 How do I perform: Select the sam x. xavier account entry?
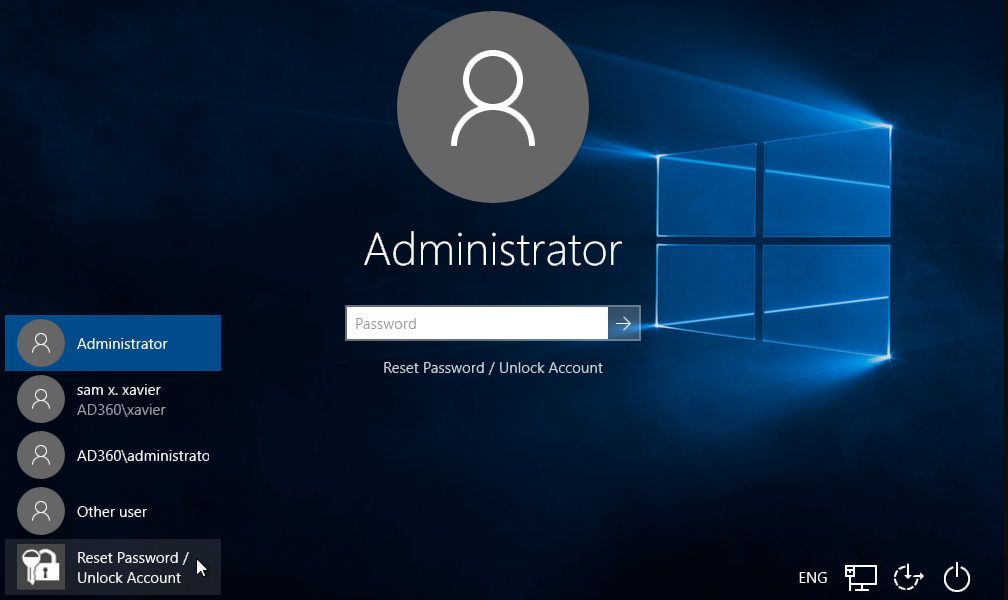(x=115, y=398)
